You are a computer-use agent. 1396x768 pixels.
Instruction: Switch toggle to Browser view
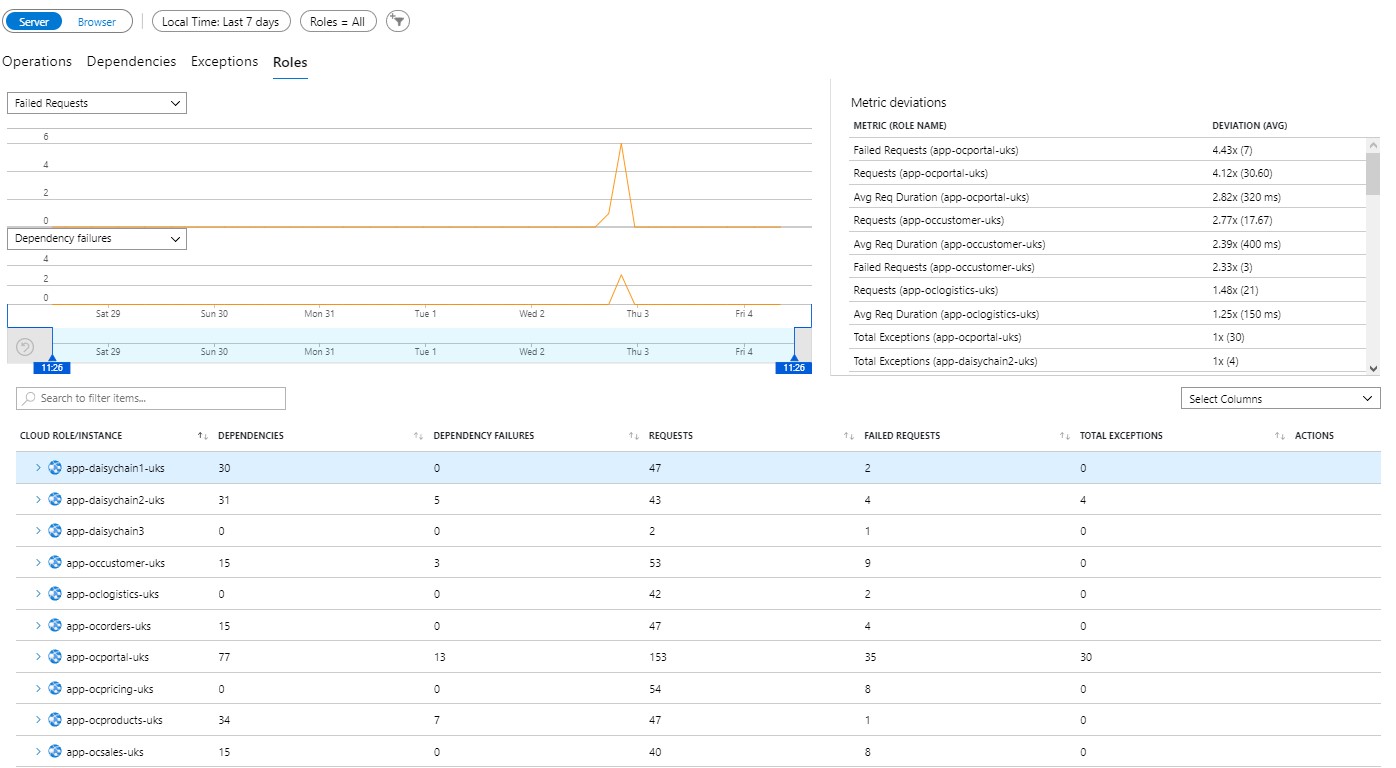(97, 21)
